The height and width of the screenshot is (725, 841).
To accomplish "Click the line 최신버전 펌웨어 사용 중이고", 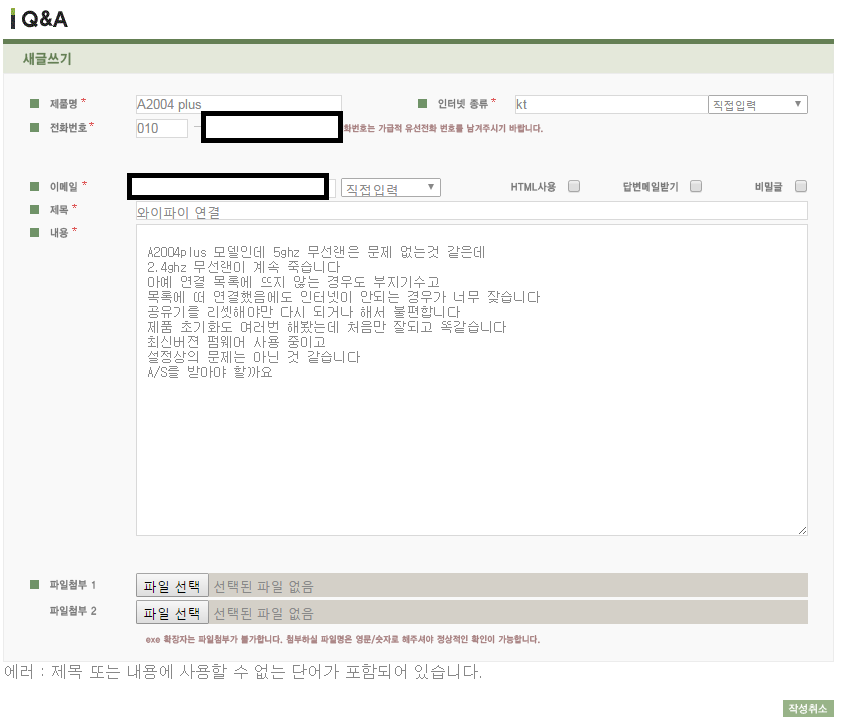I will 237,342.
